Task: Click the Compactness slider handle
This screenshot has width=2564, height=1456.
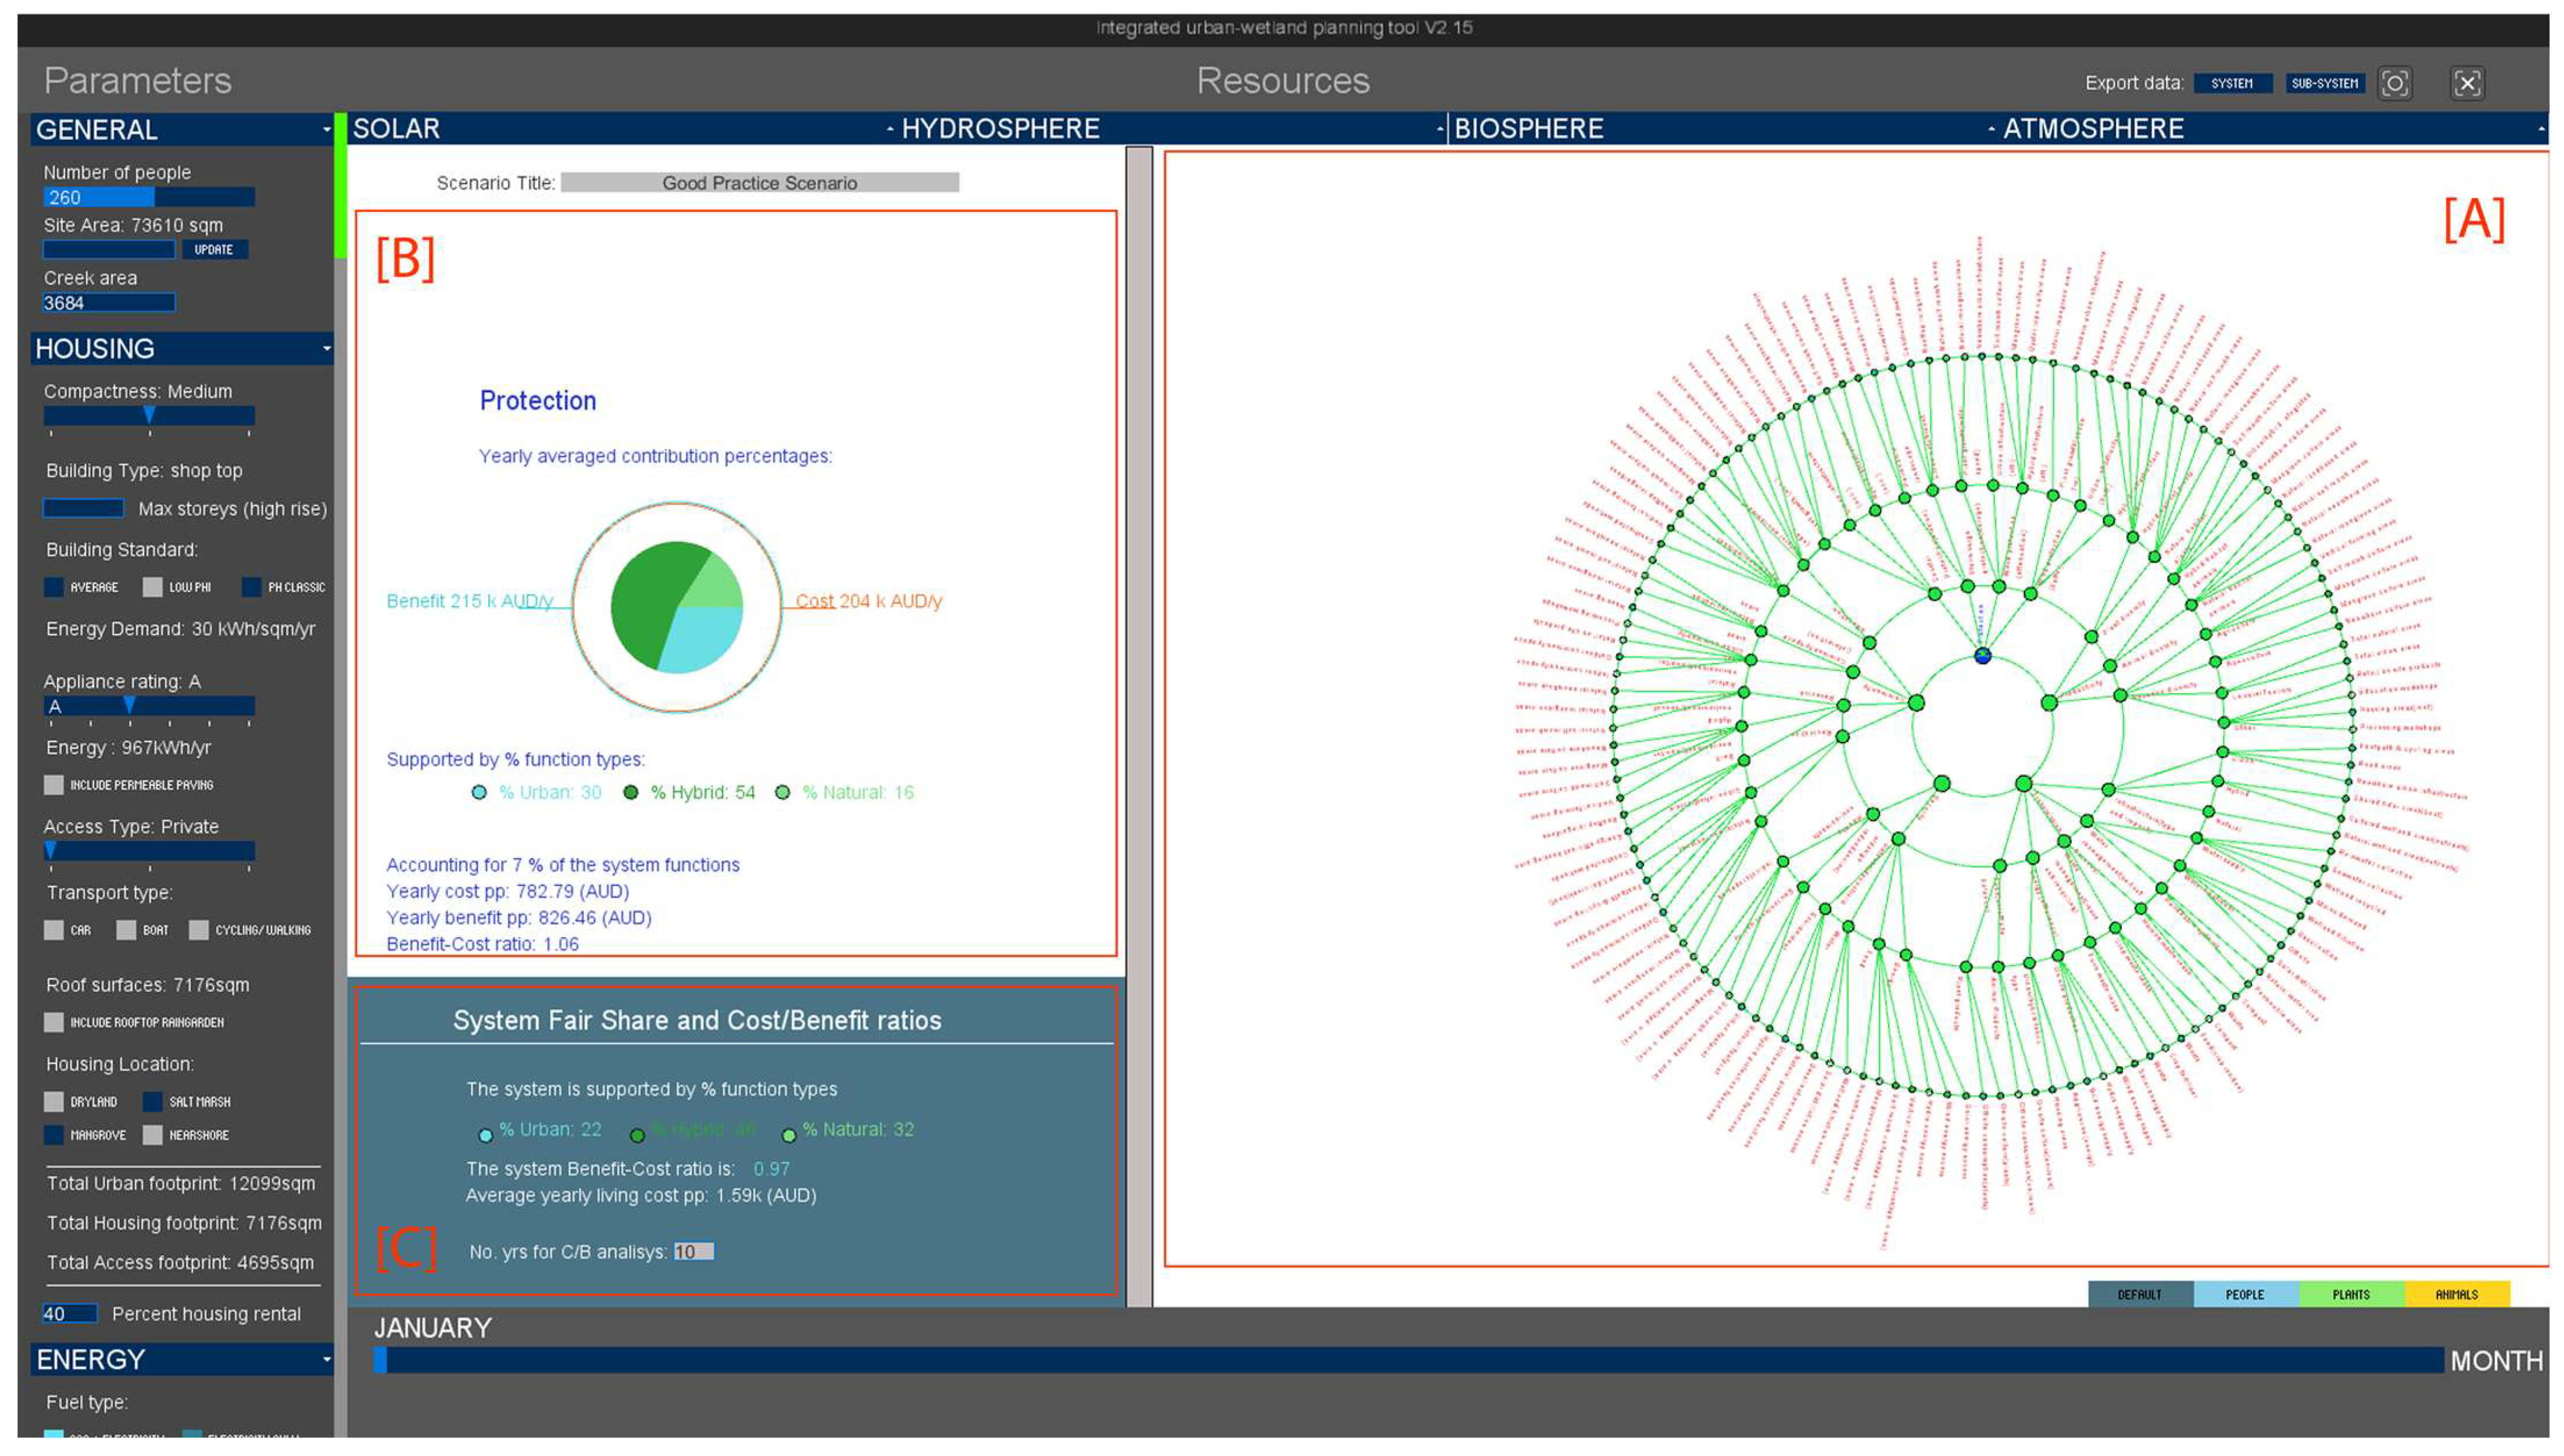Action: point(149,414)
